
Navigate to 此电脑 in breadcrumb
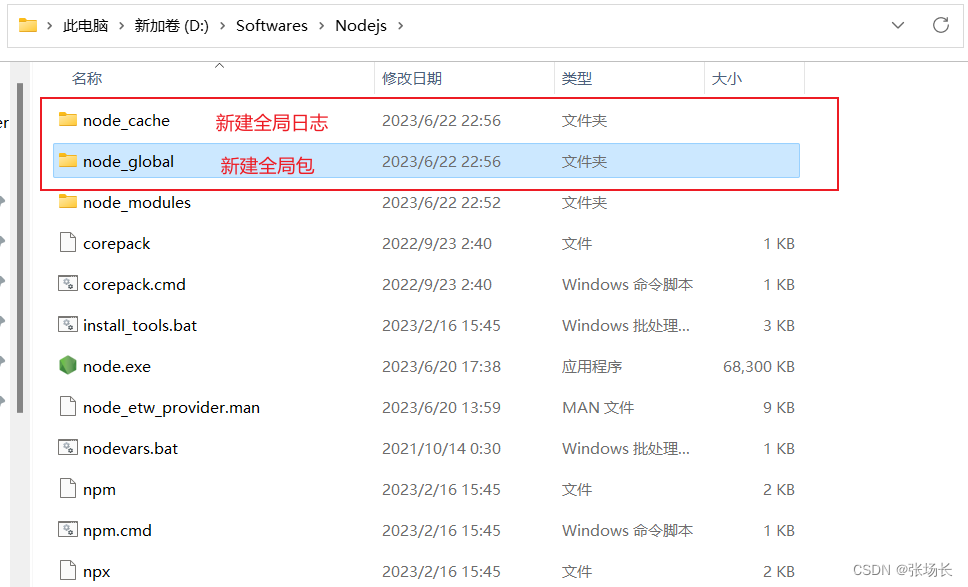(88, 25)
